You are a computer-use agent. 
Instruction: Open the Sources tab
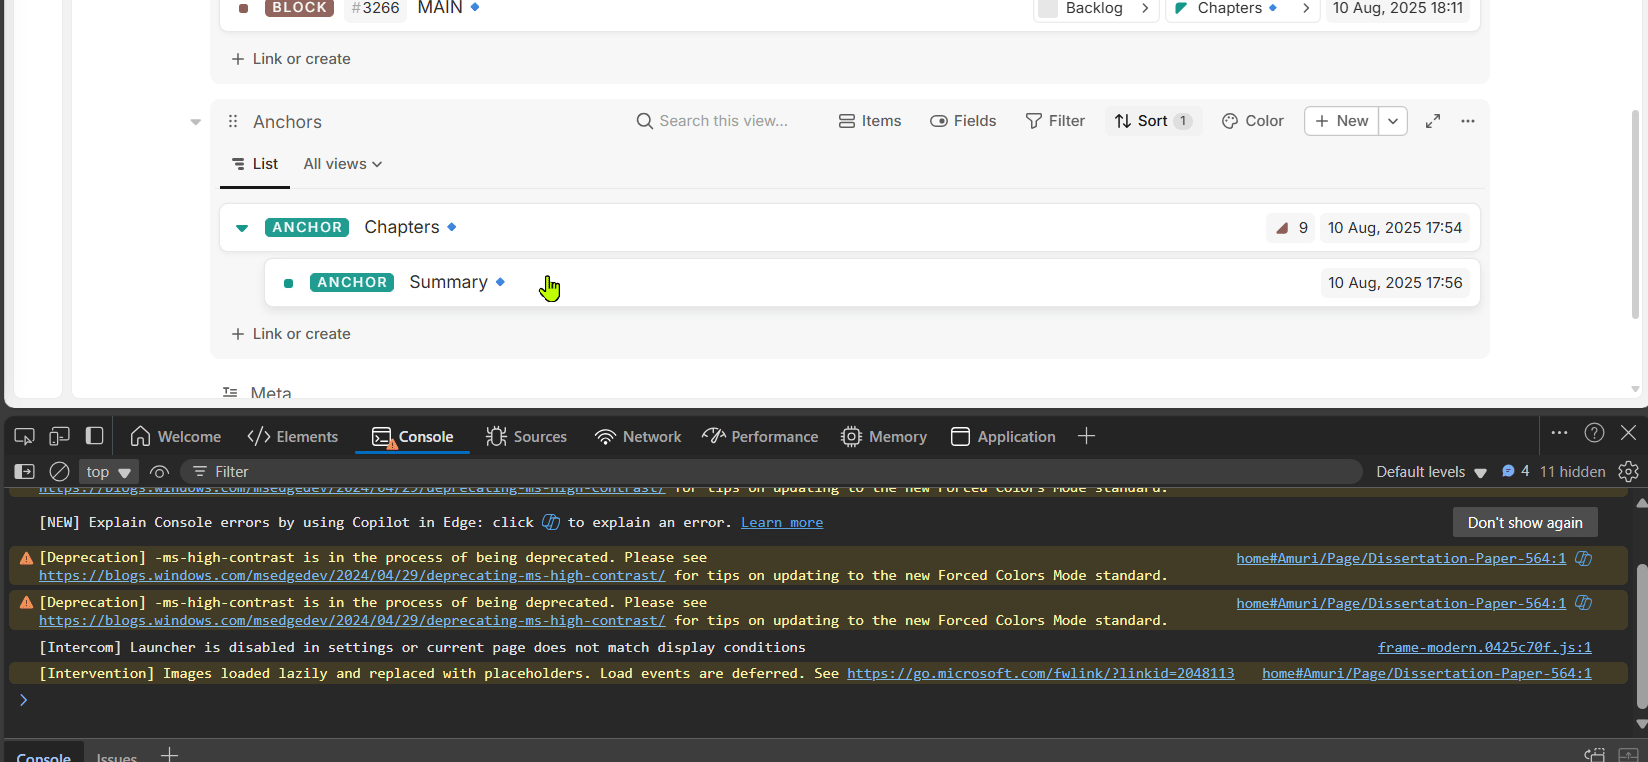point(526,436)
